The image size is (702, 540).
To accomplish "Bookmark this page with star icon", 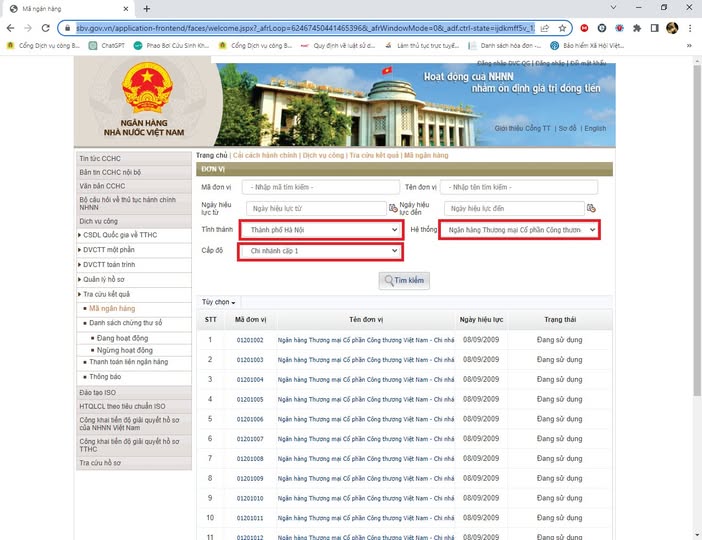I will pyautogui.click(x=562, y=28).
